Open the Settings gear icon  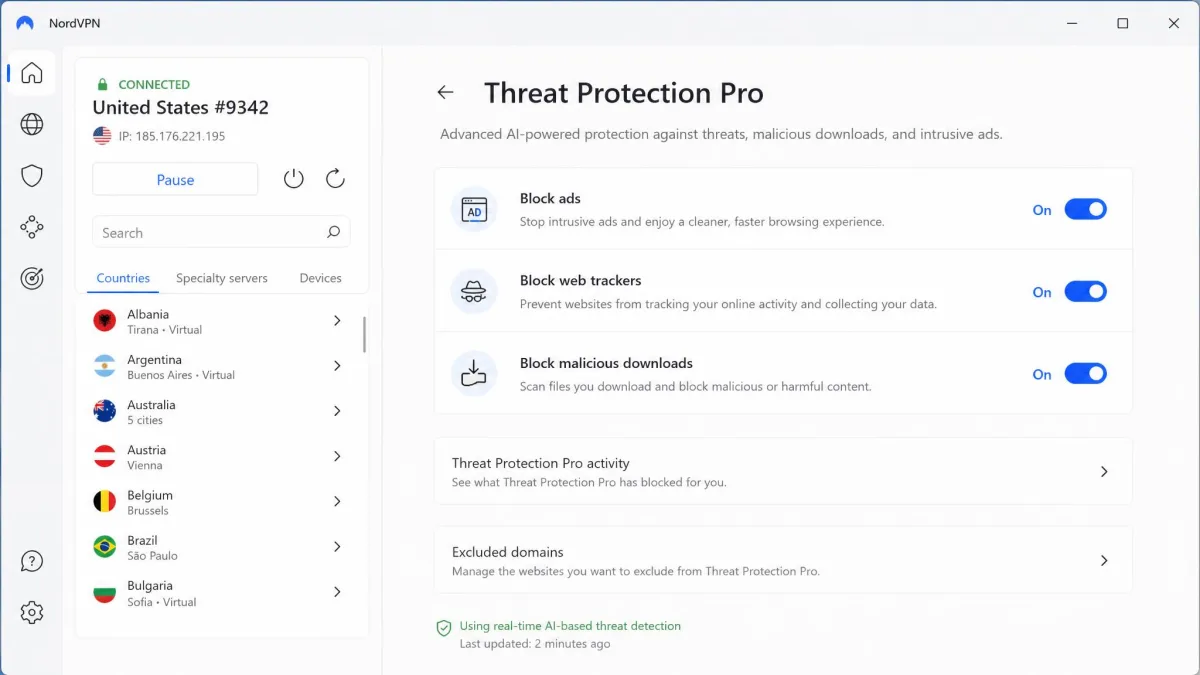point(32,613)
